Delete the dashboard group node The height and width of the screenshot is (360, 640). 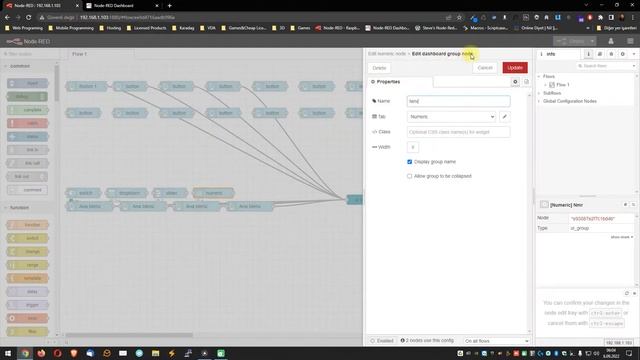tap(379, 68)
